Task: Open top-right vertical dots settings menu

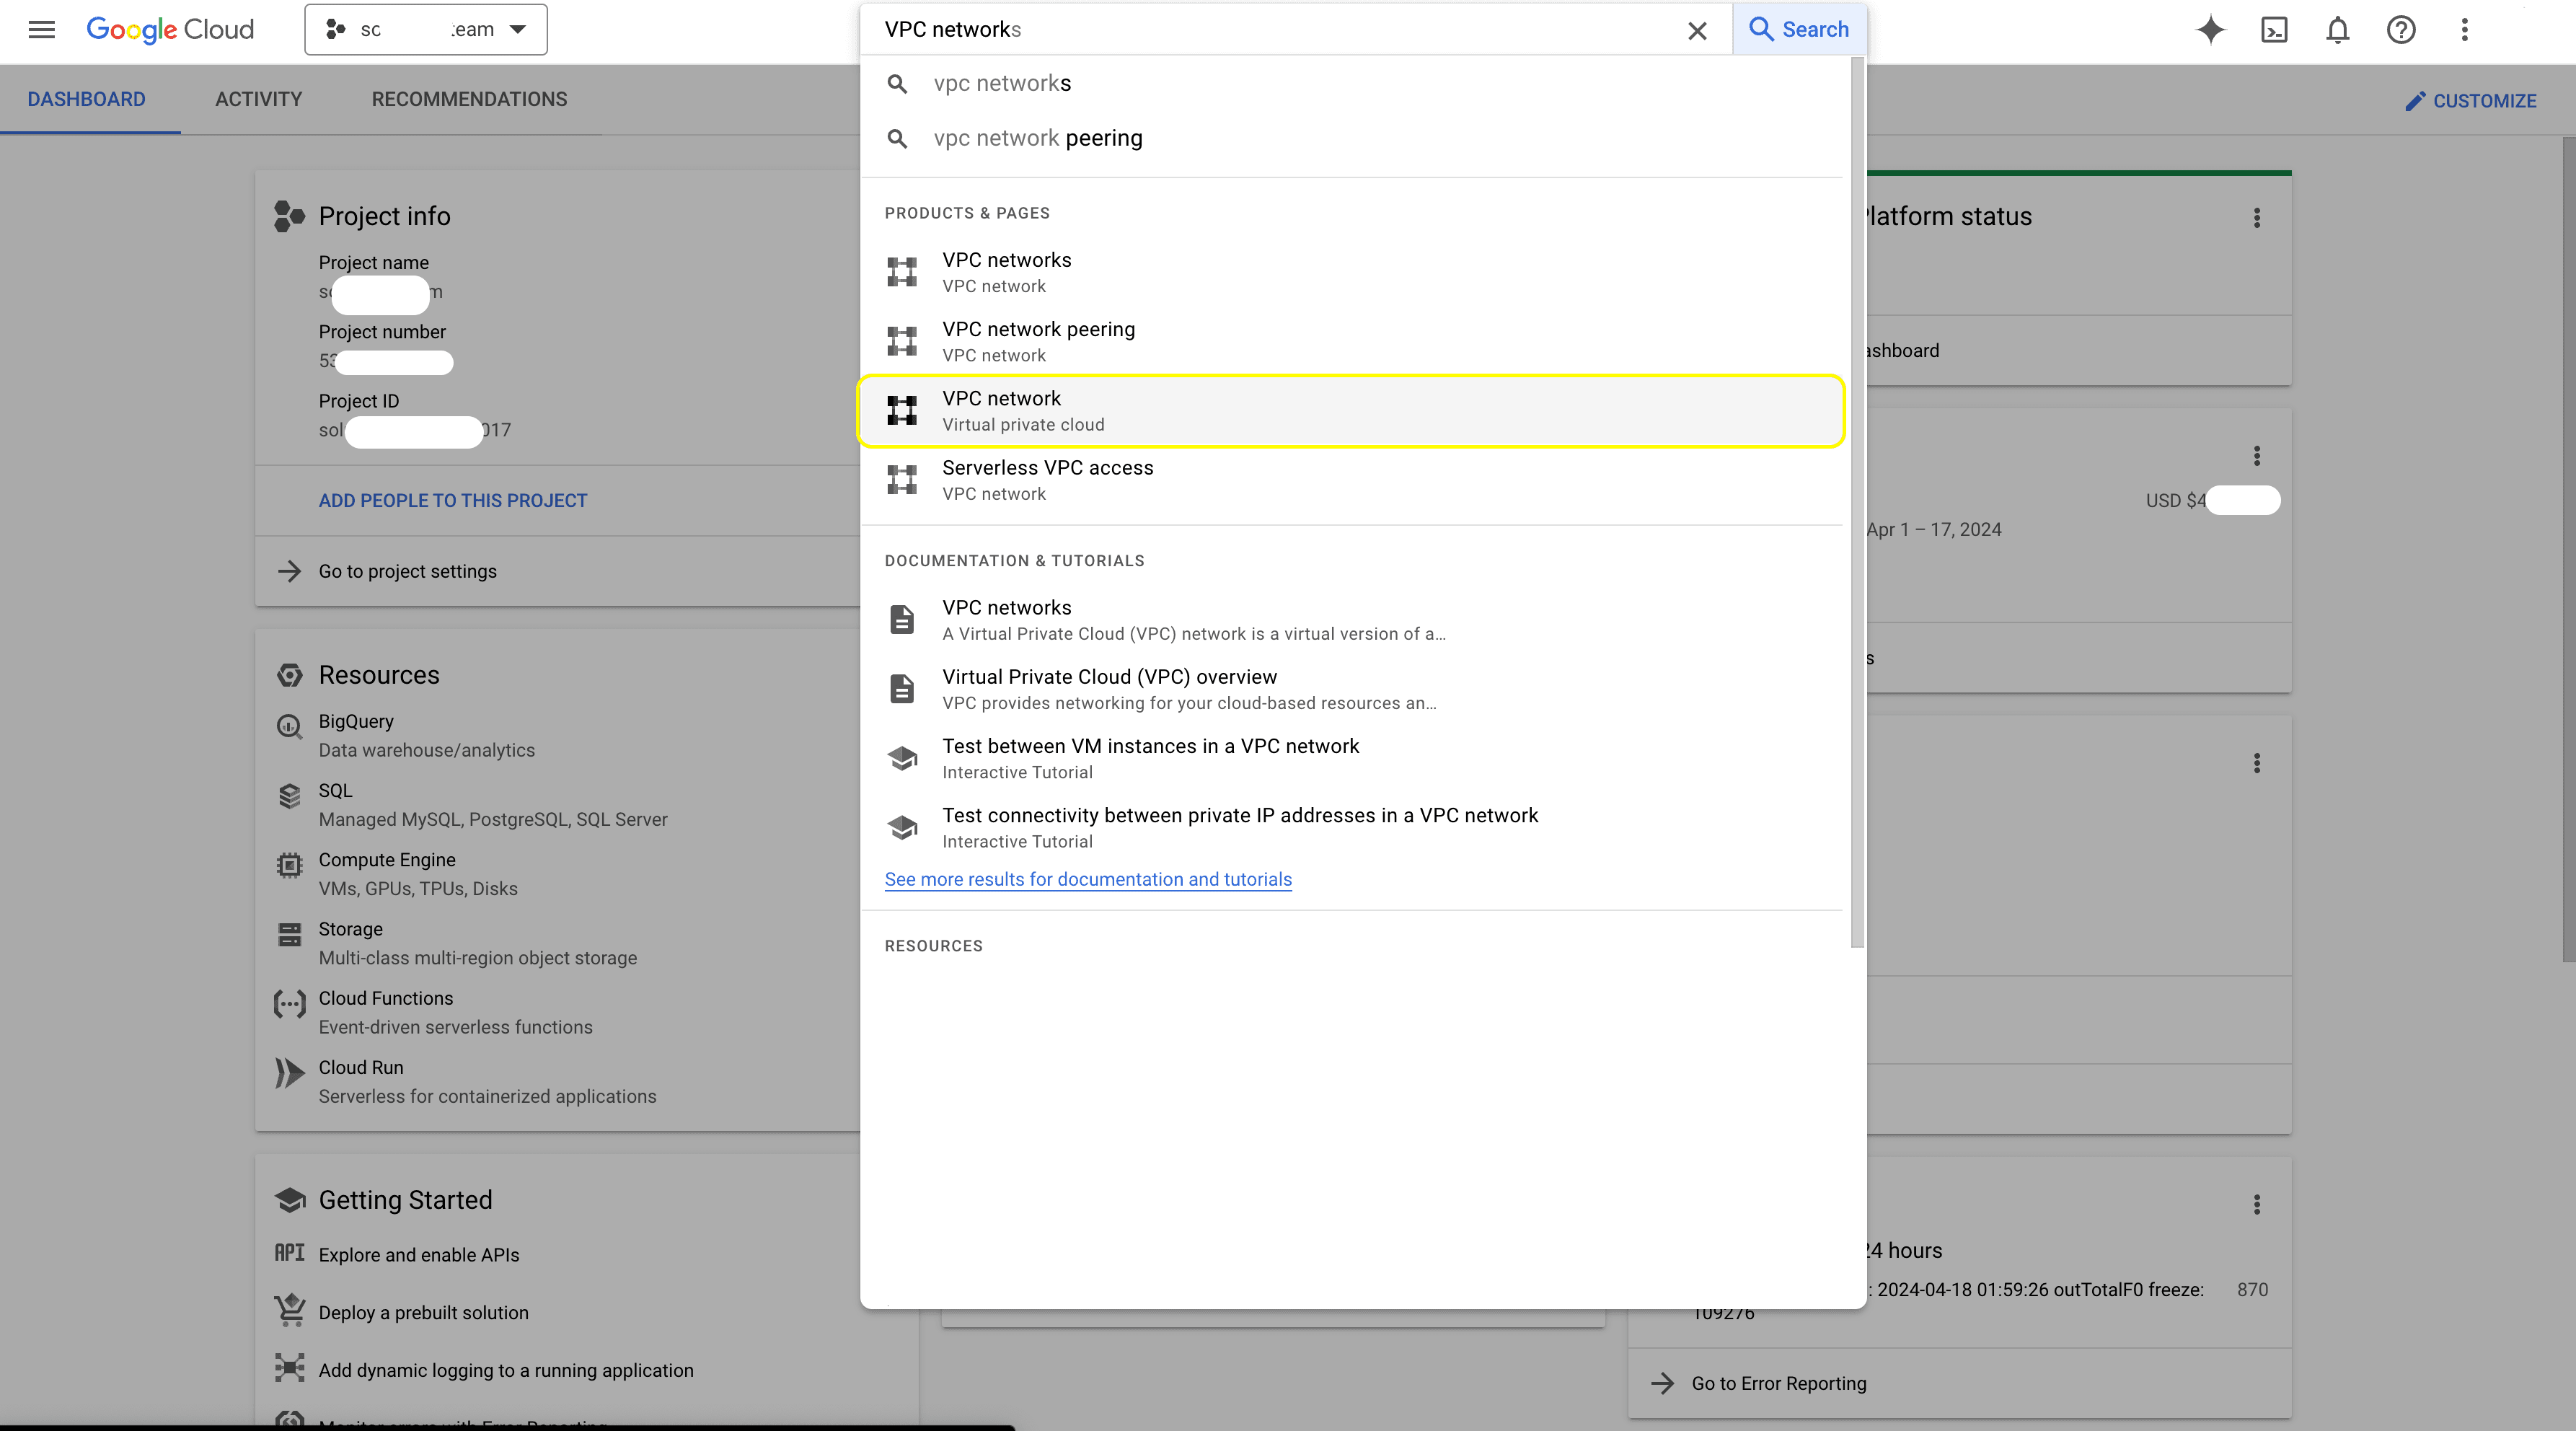Action: coord(2464,29)
